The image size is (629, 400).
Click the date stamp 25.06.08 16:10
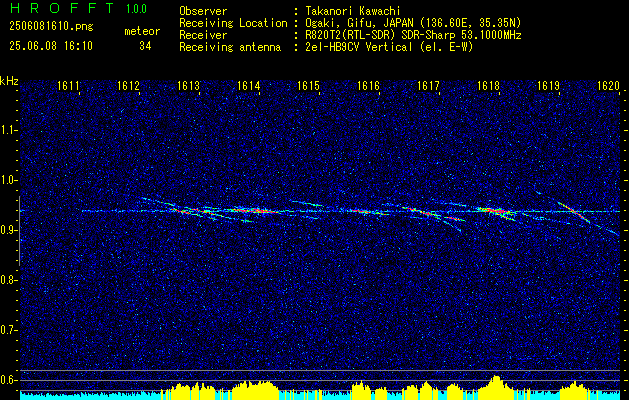click(x=51, y=46)
